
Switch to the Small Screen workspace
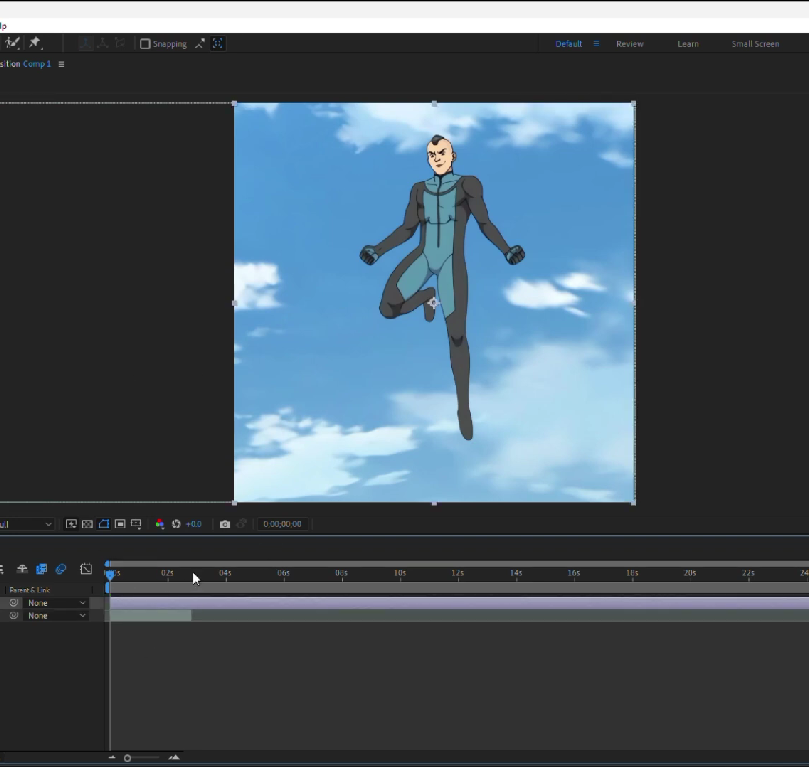click(x=755, y=44)
